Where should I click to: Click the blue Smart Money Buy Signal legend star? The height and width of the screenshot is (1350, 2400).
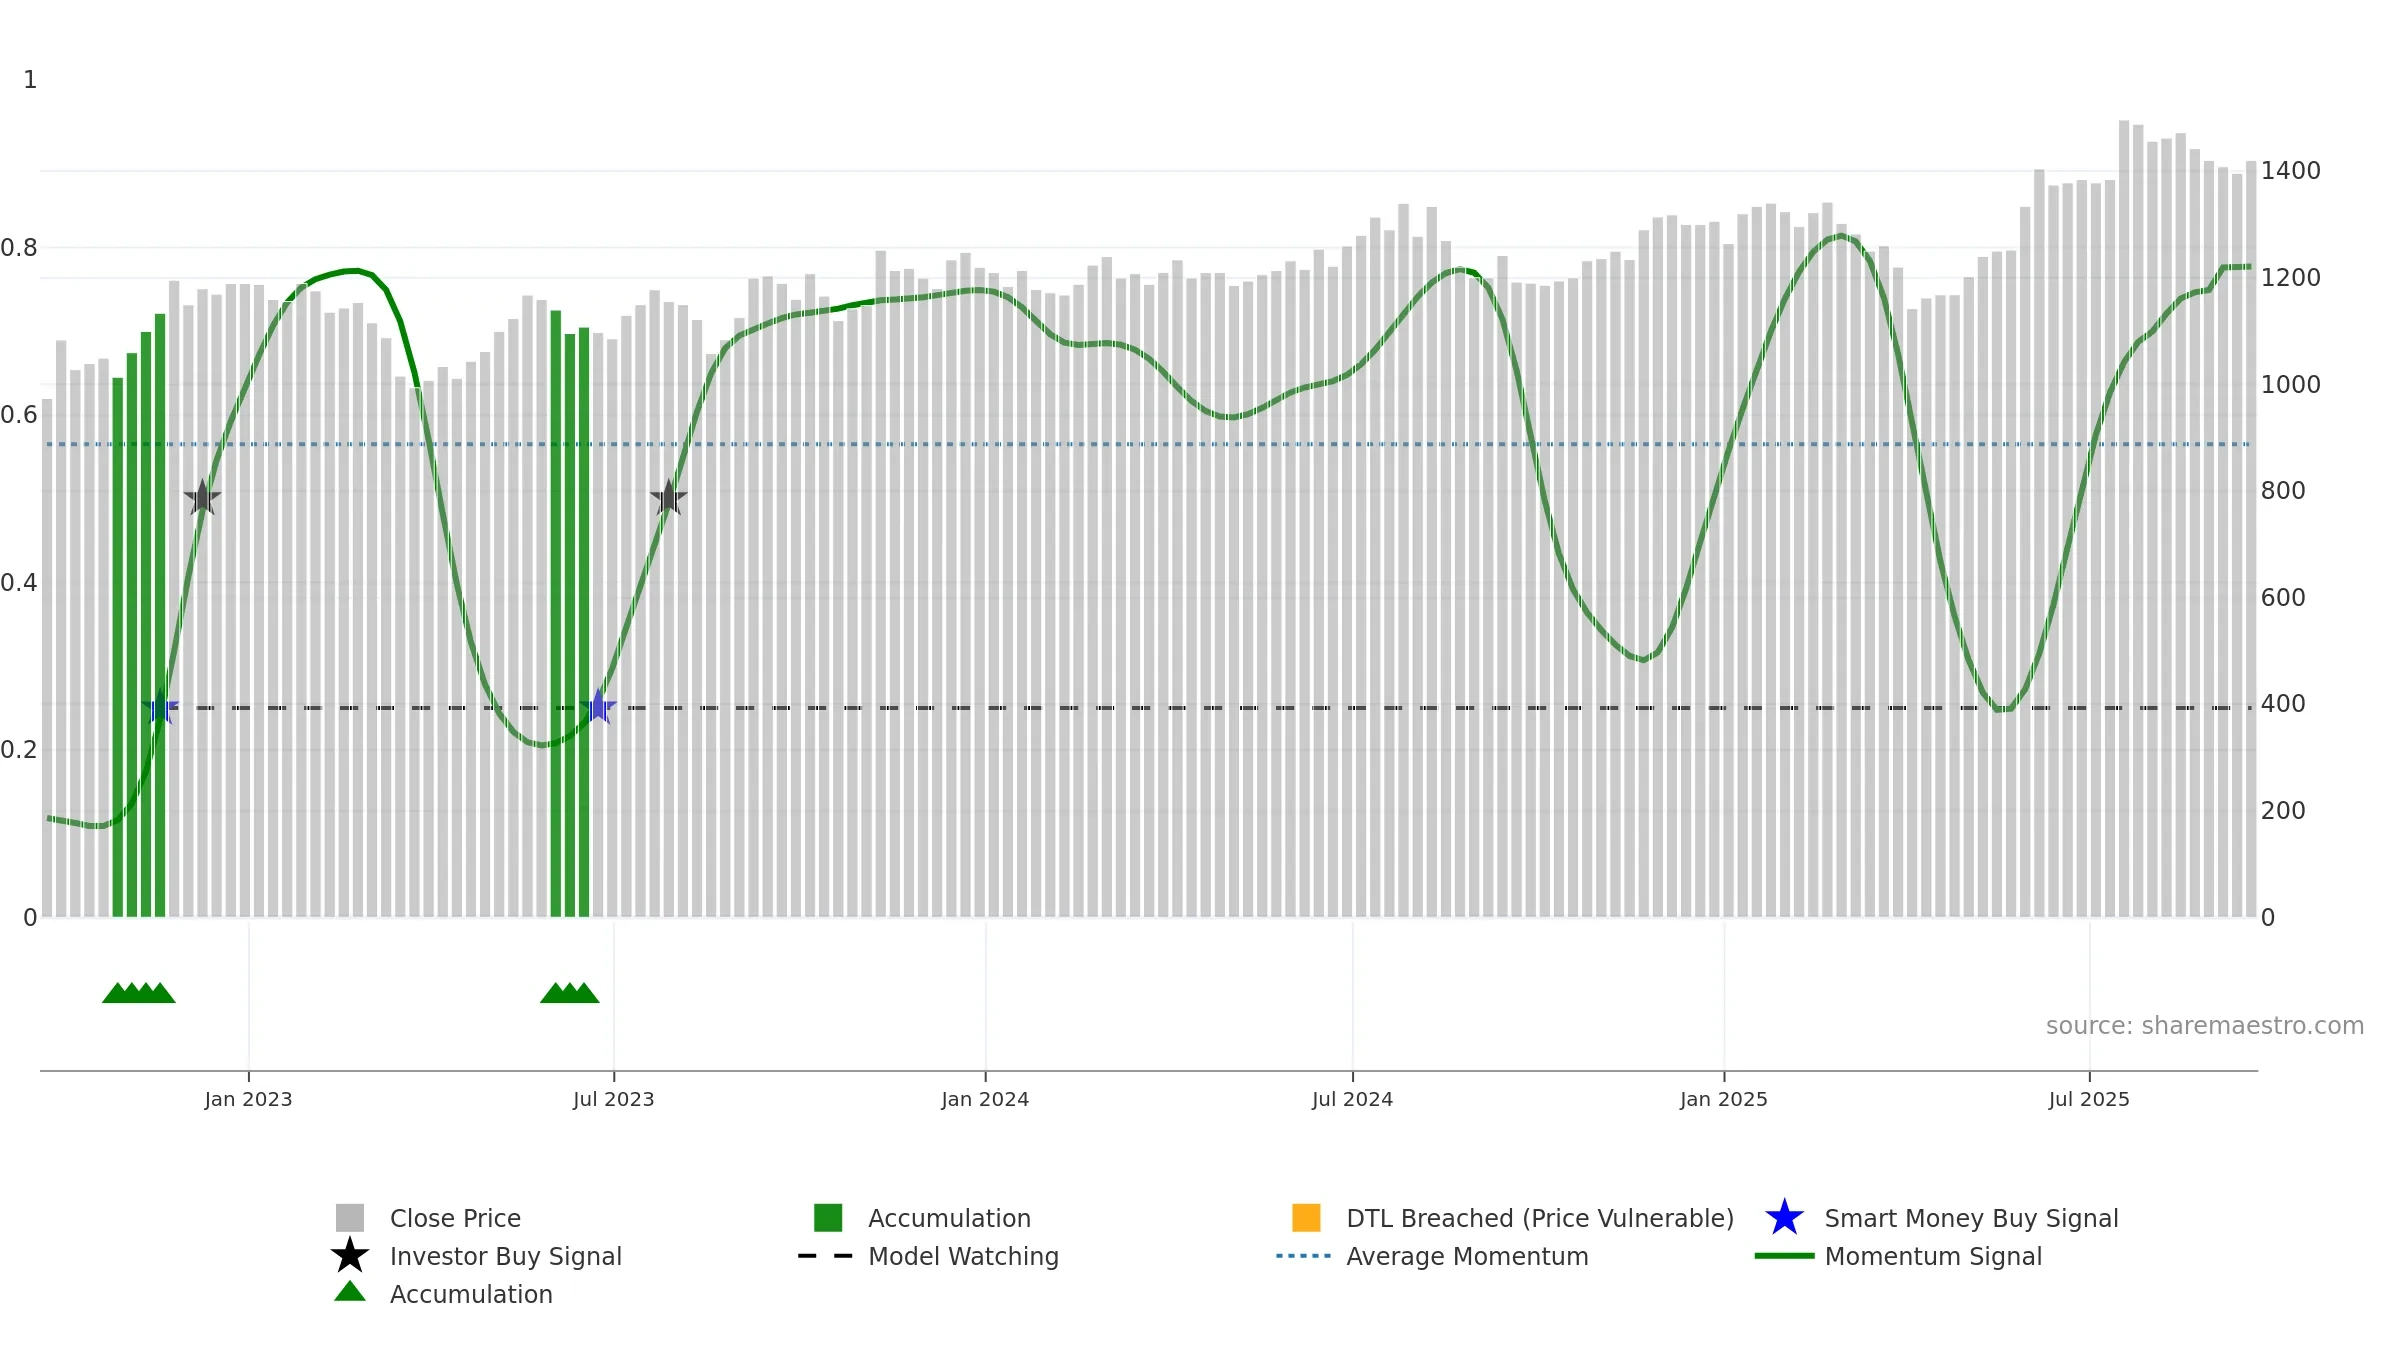(1784, 1218)
